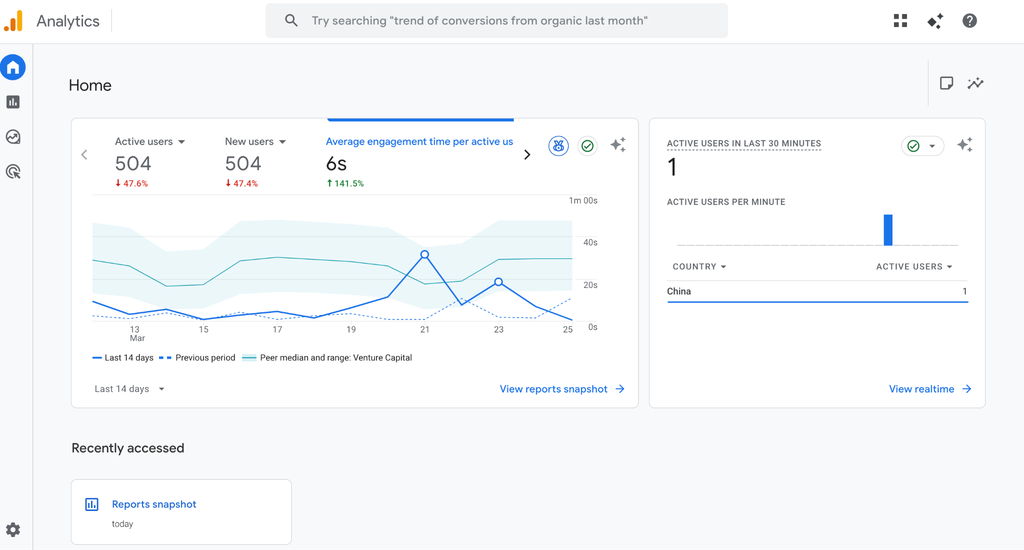Screen dimensions: 1024x550
Task: Open the Last 14 days date range dropdown
Action: pyautogui.click(x=129, y=389)
